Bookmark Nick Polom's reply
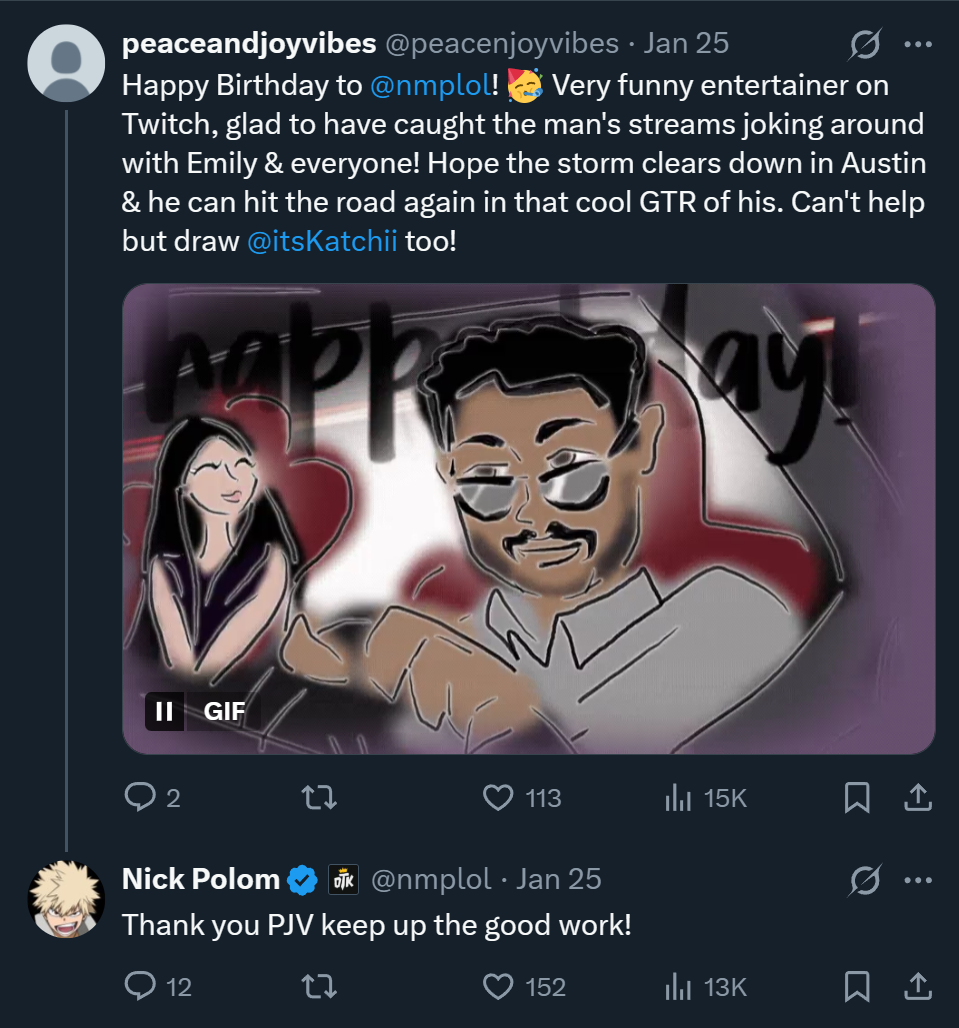Image resolution: width=959 pixels, height=1028 pixels. point(857,987)
